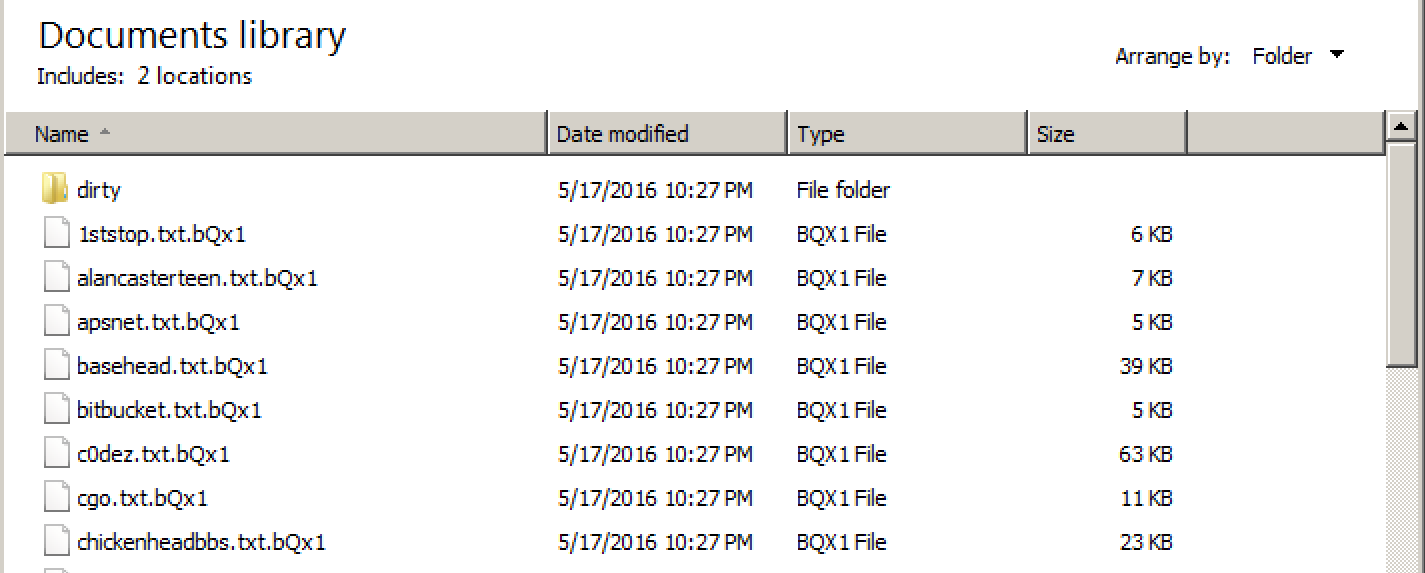Image resolution: width=1425 pixels, height=573 pixels.
Task: Click the basehead.txt.bQx1 file icon
Action: click(56, 366)
